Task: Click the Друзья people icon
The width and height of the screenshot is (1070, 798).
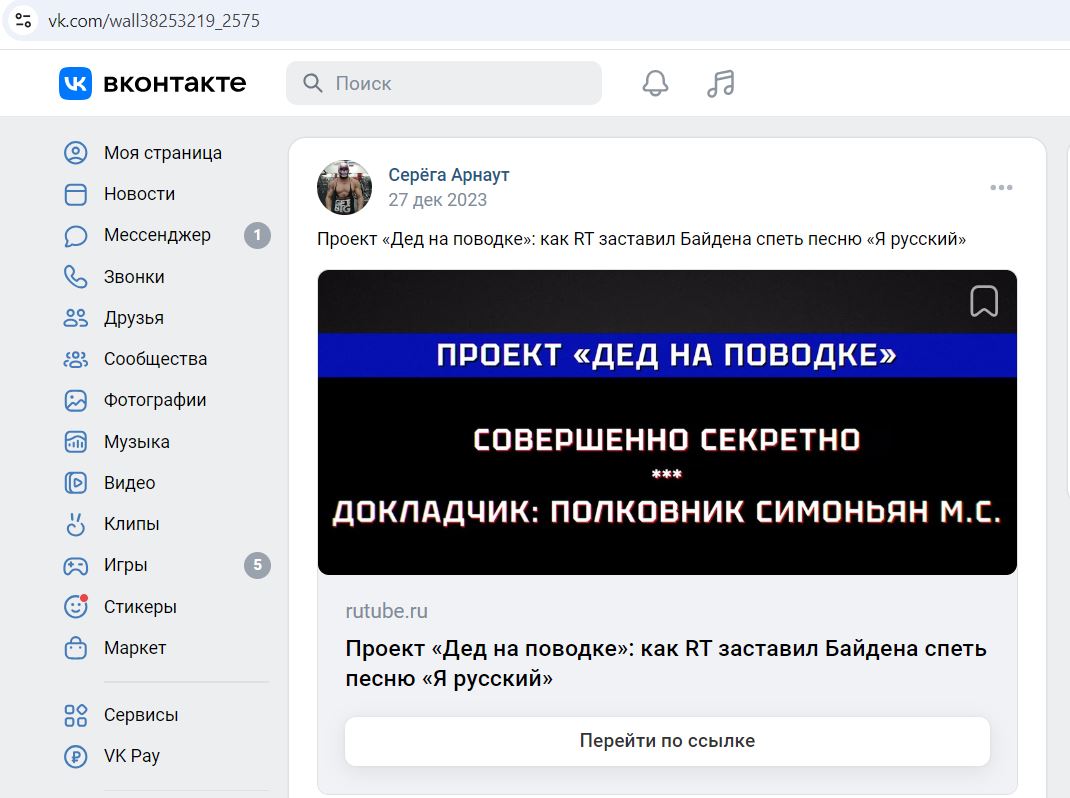Action: (76, 318)
